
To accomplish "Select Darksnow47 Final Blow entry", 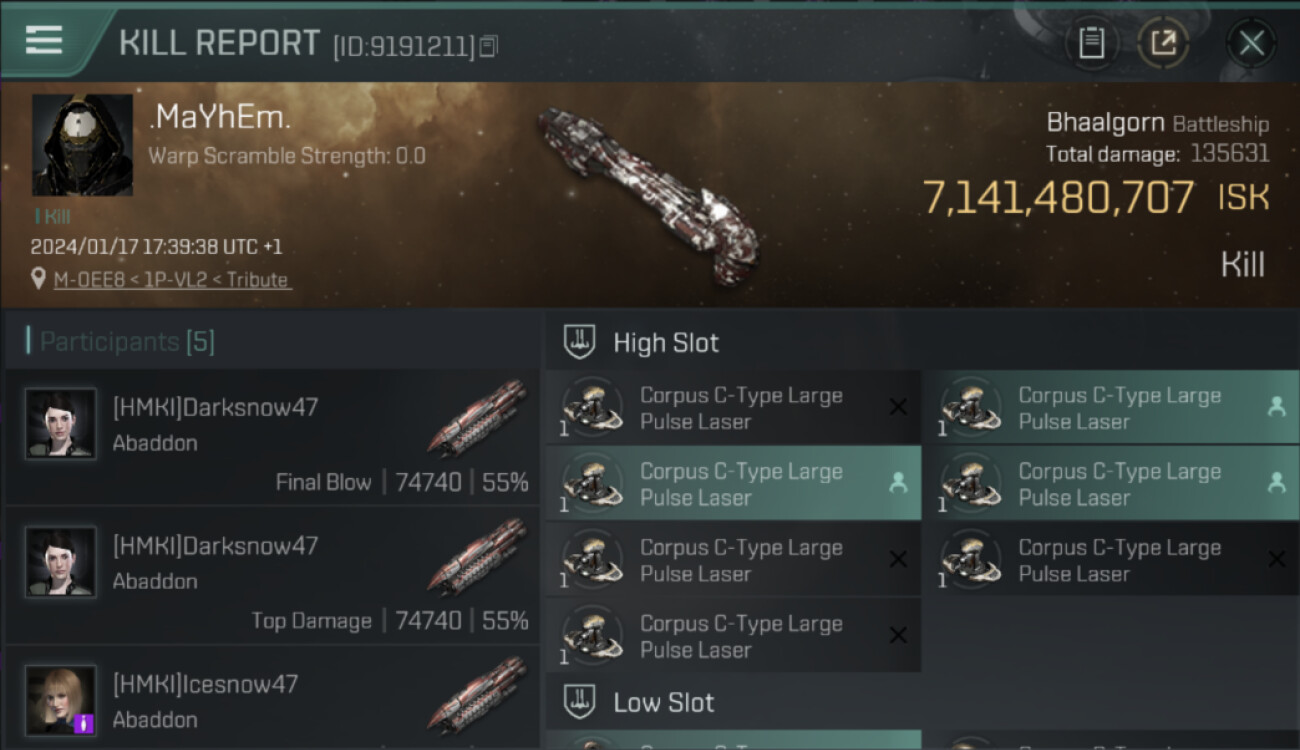I will click(x=272, y=438).
